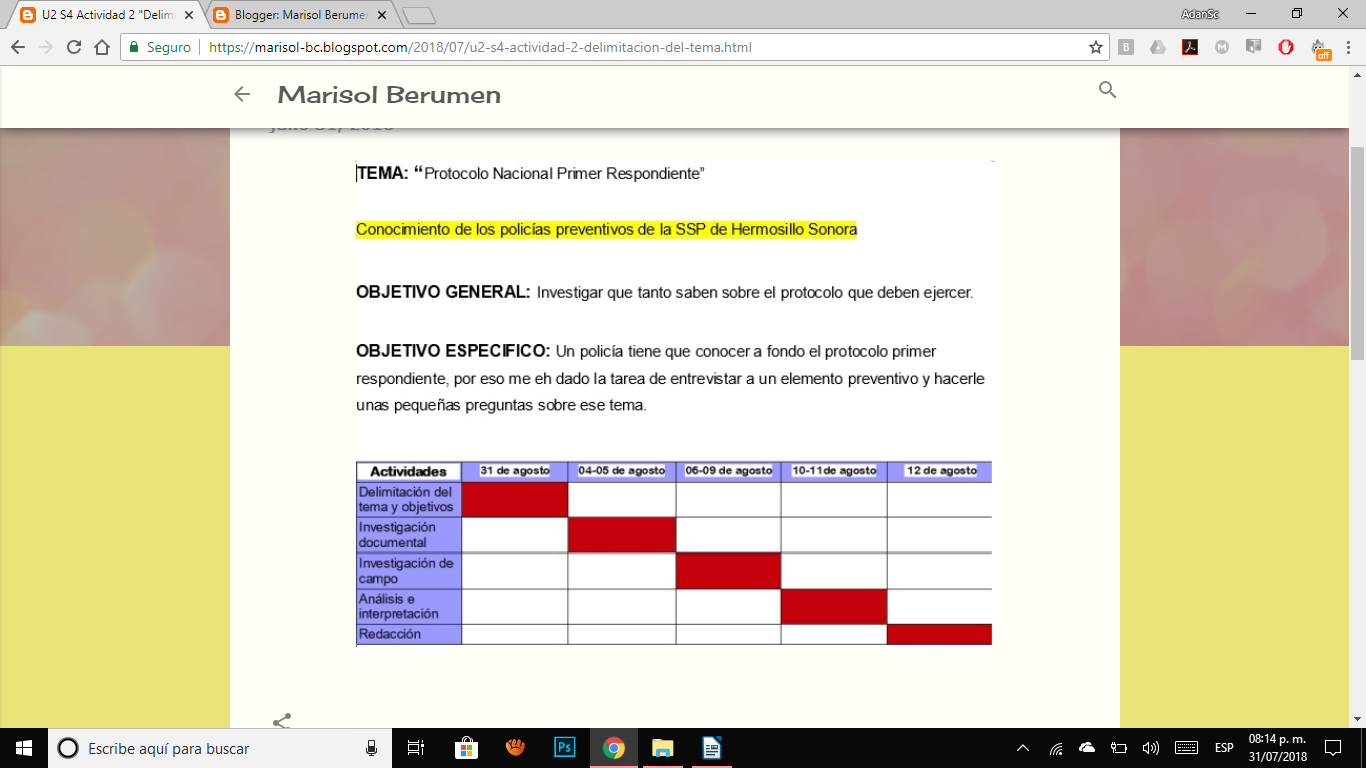Toggle the extension showing the orange off badge
The height and width of the screenshot is (768, 1366).
pyautogui.click(x=1318, y=46)
